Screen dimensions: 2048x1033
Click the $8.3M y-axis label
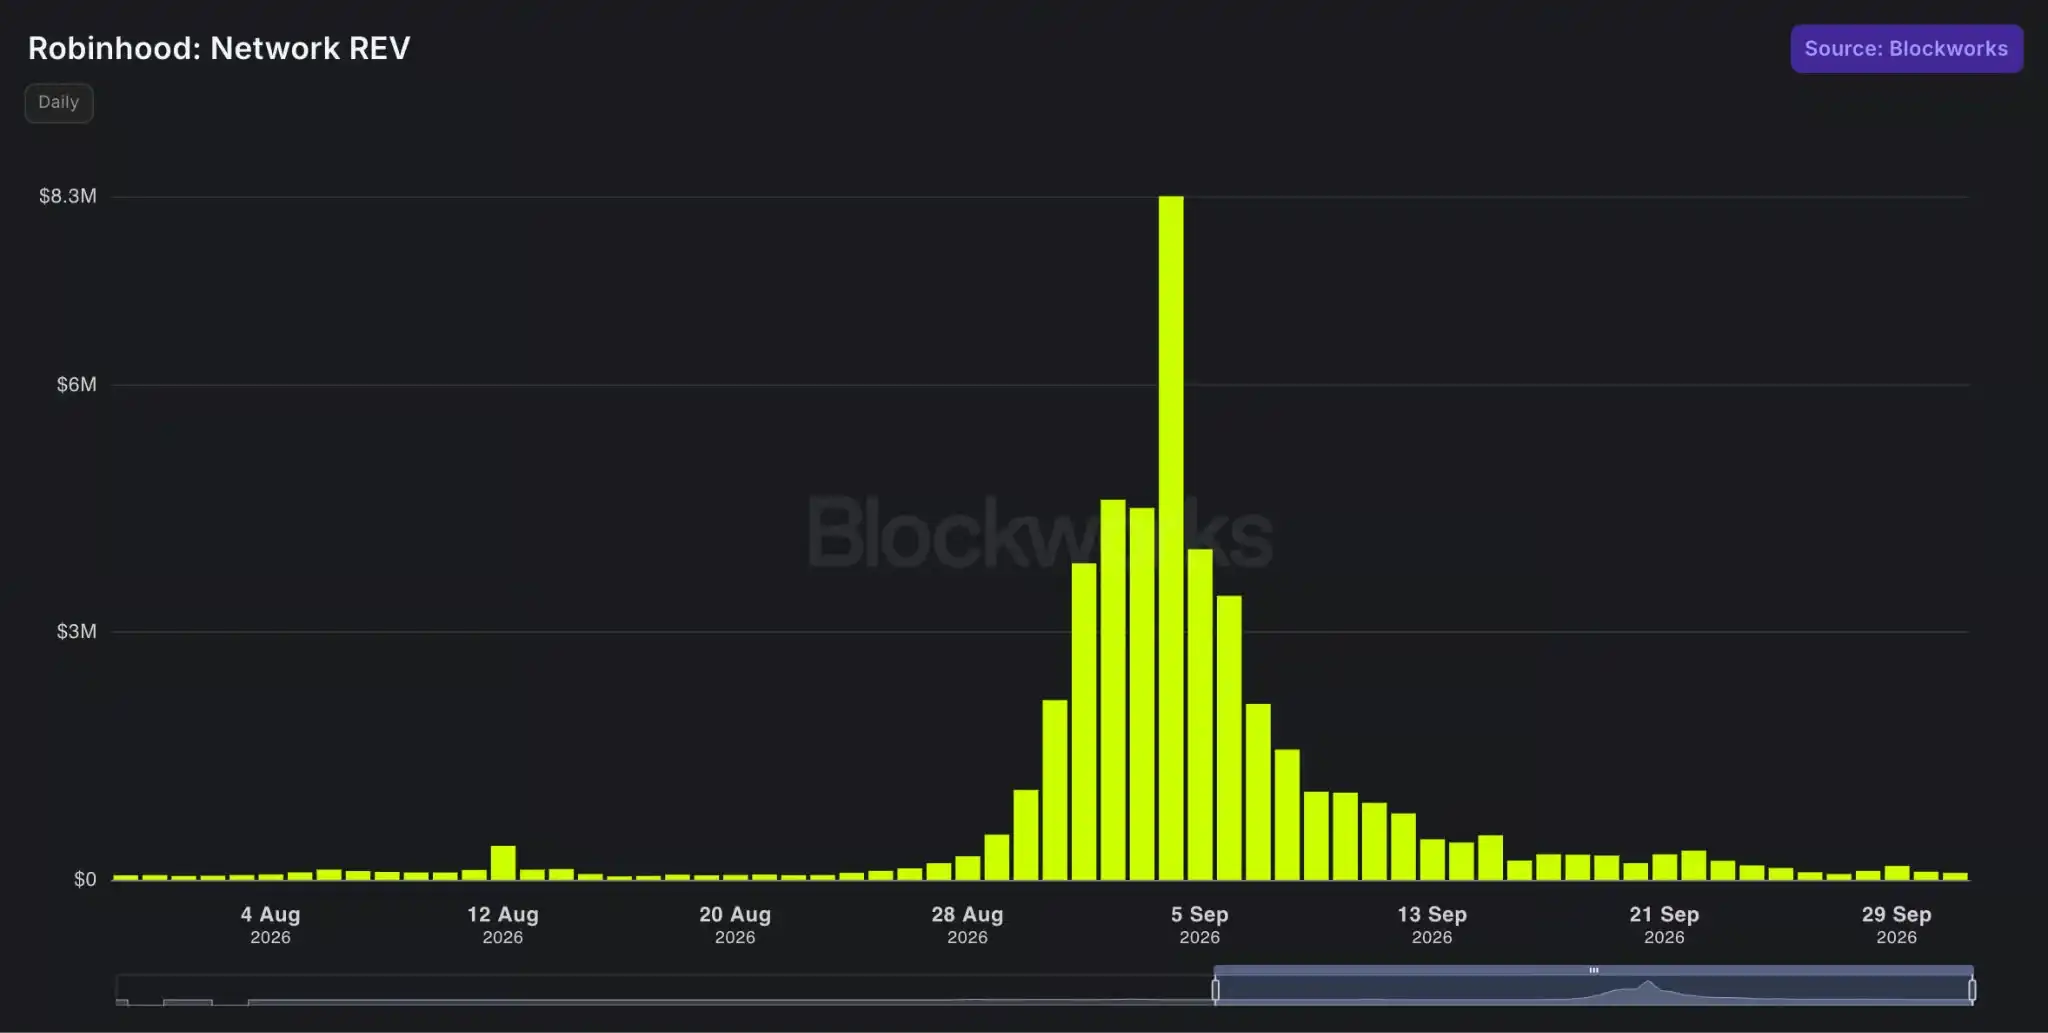pyautogui.click(x=68, y=196)
